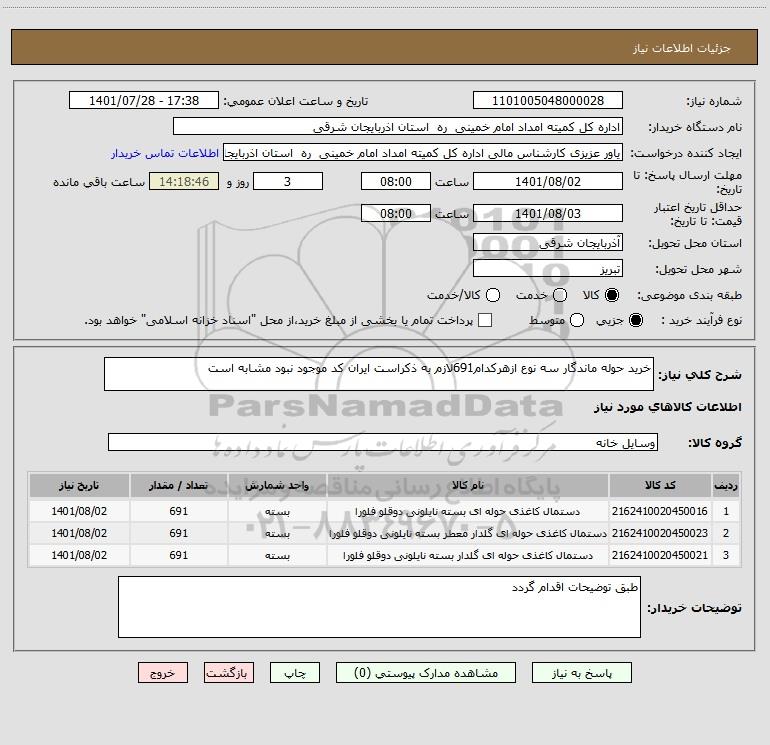The image size is (770, 745).
Task: Open مشاهده مدارک پیوستی (0) button
Action: [x=426, y=672]
